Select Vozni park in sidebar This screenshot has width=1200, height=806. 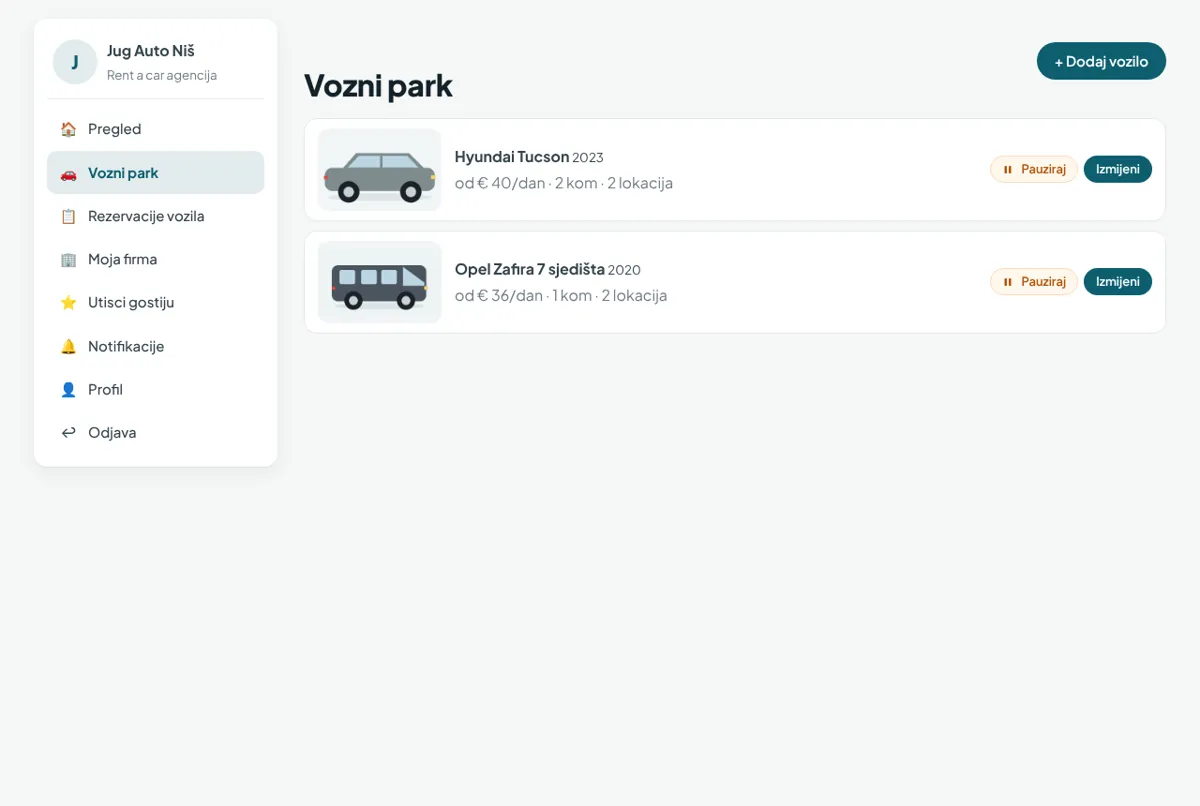point(155,173)
